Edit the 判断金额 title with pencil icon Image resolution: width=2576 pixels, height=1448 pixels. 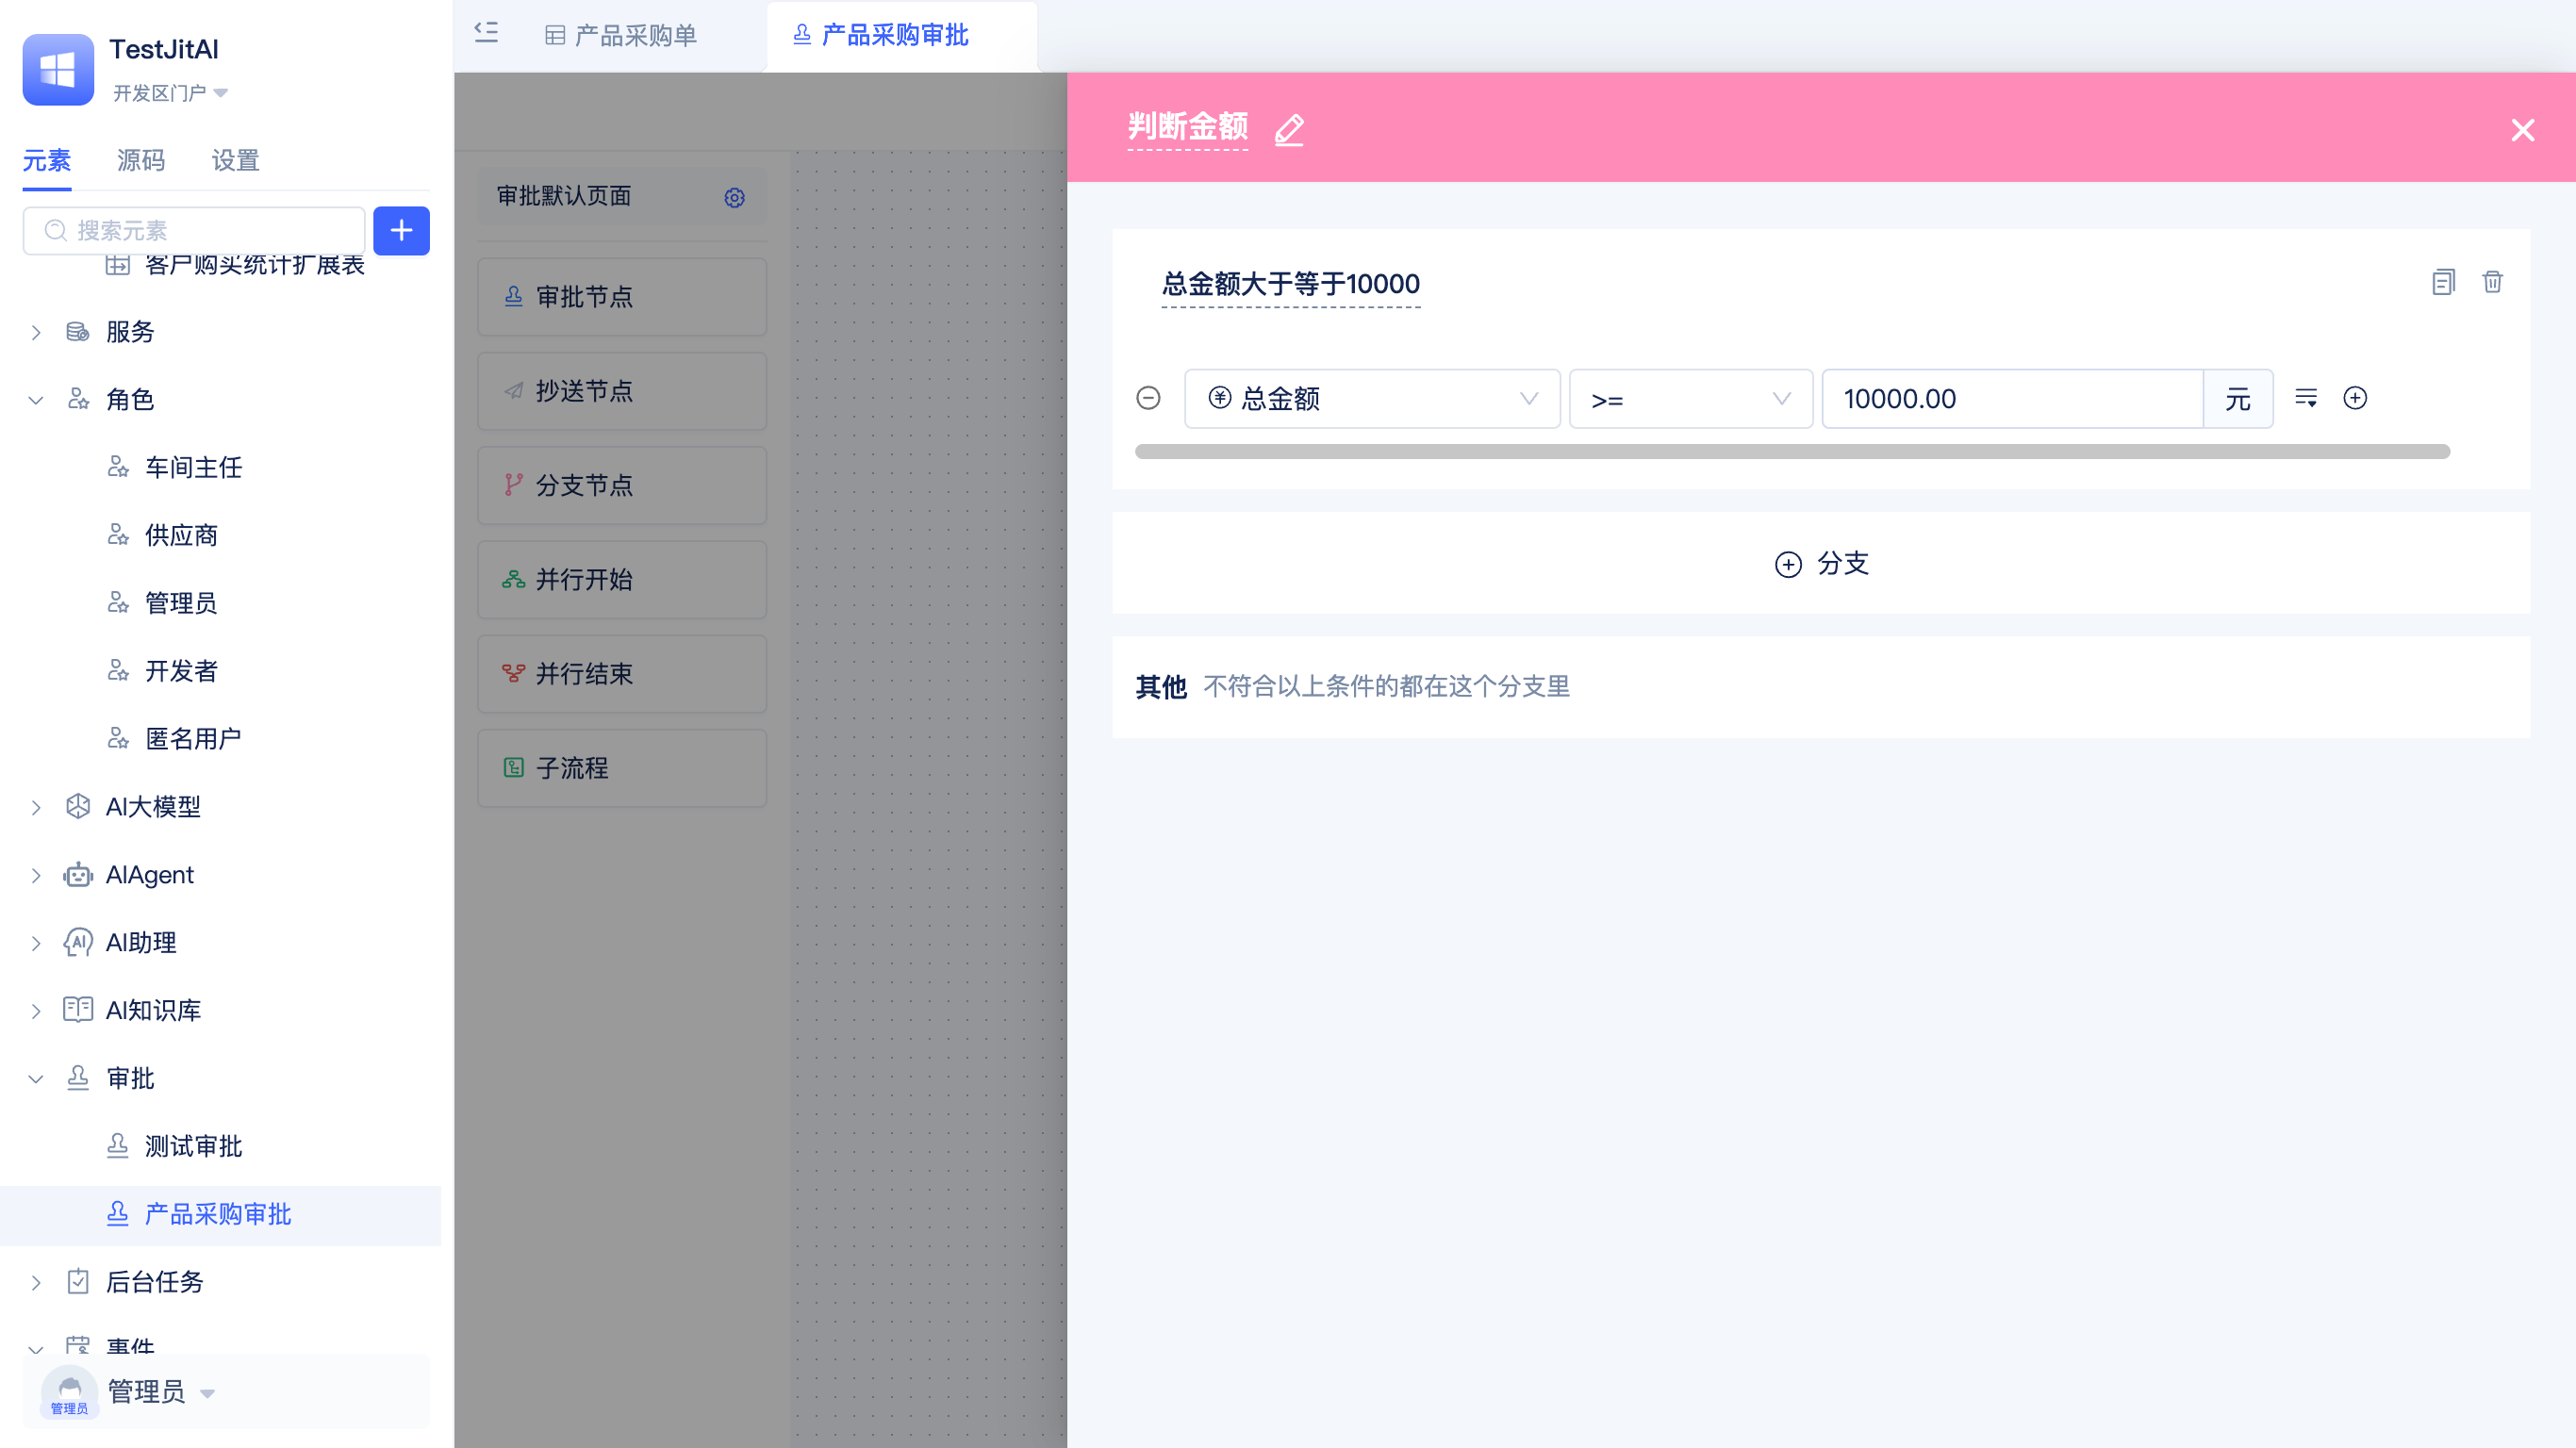(1289, 129)
